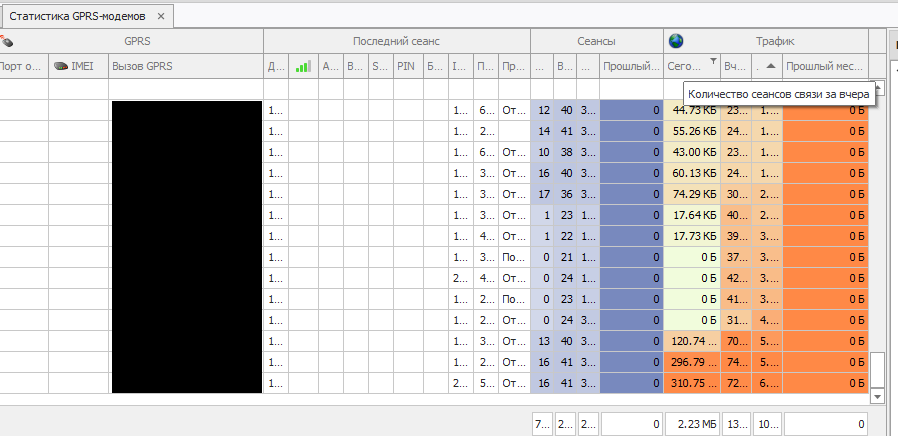This screenshot has height=436, width=898.
Task: Click the globe icon beside Трафик header
Action: (676, 41)
